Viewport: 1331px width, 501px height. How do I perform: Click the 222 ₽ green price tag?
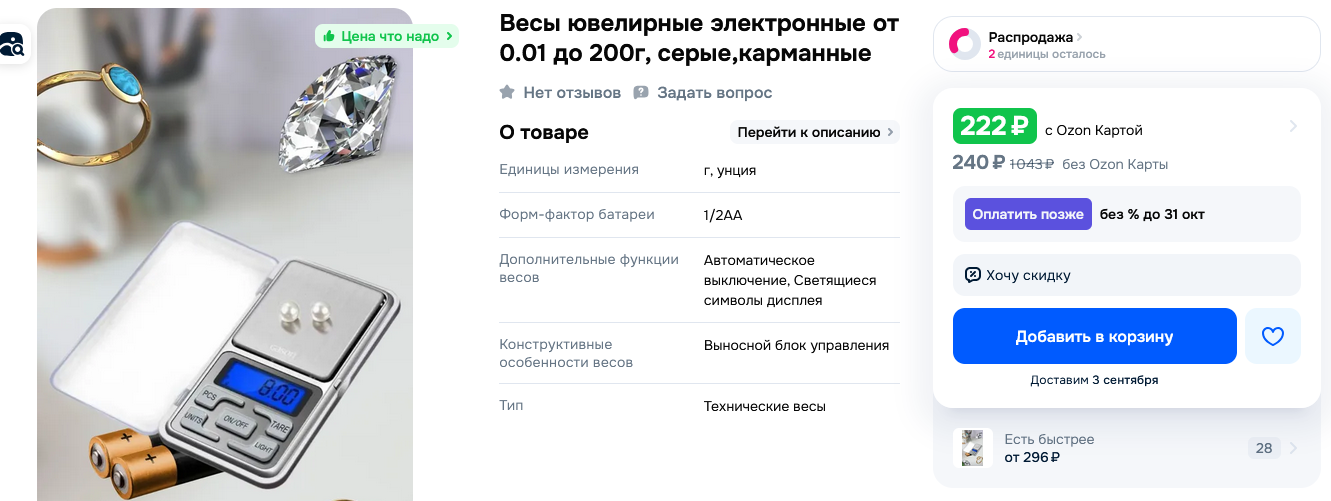(994, 127)
